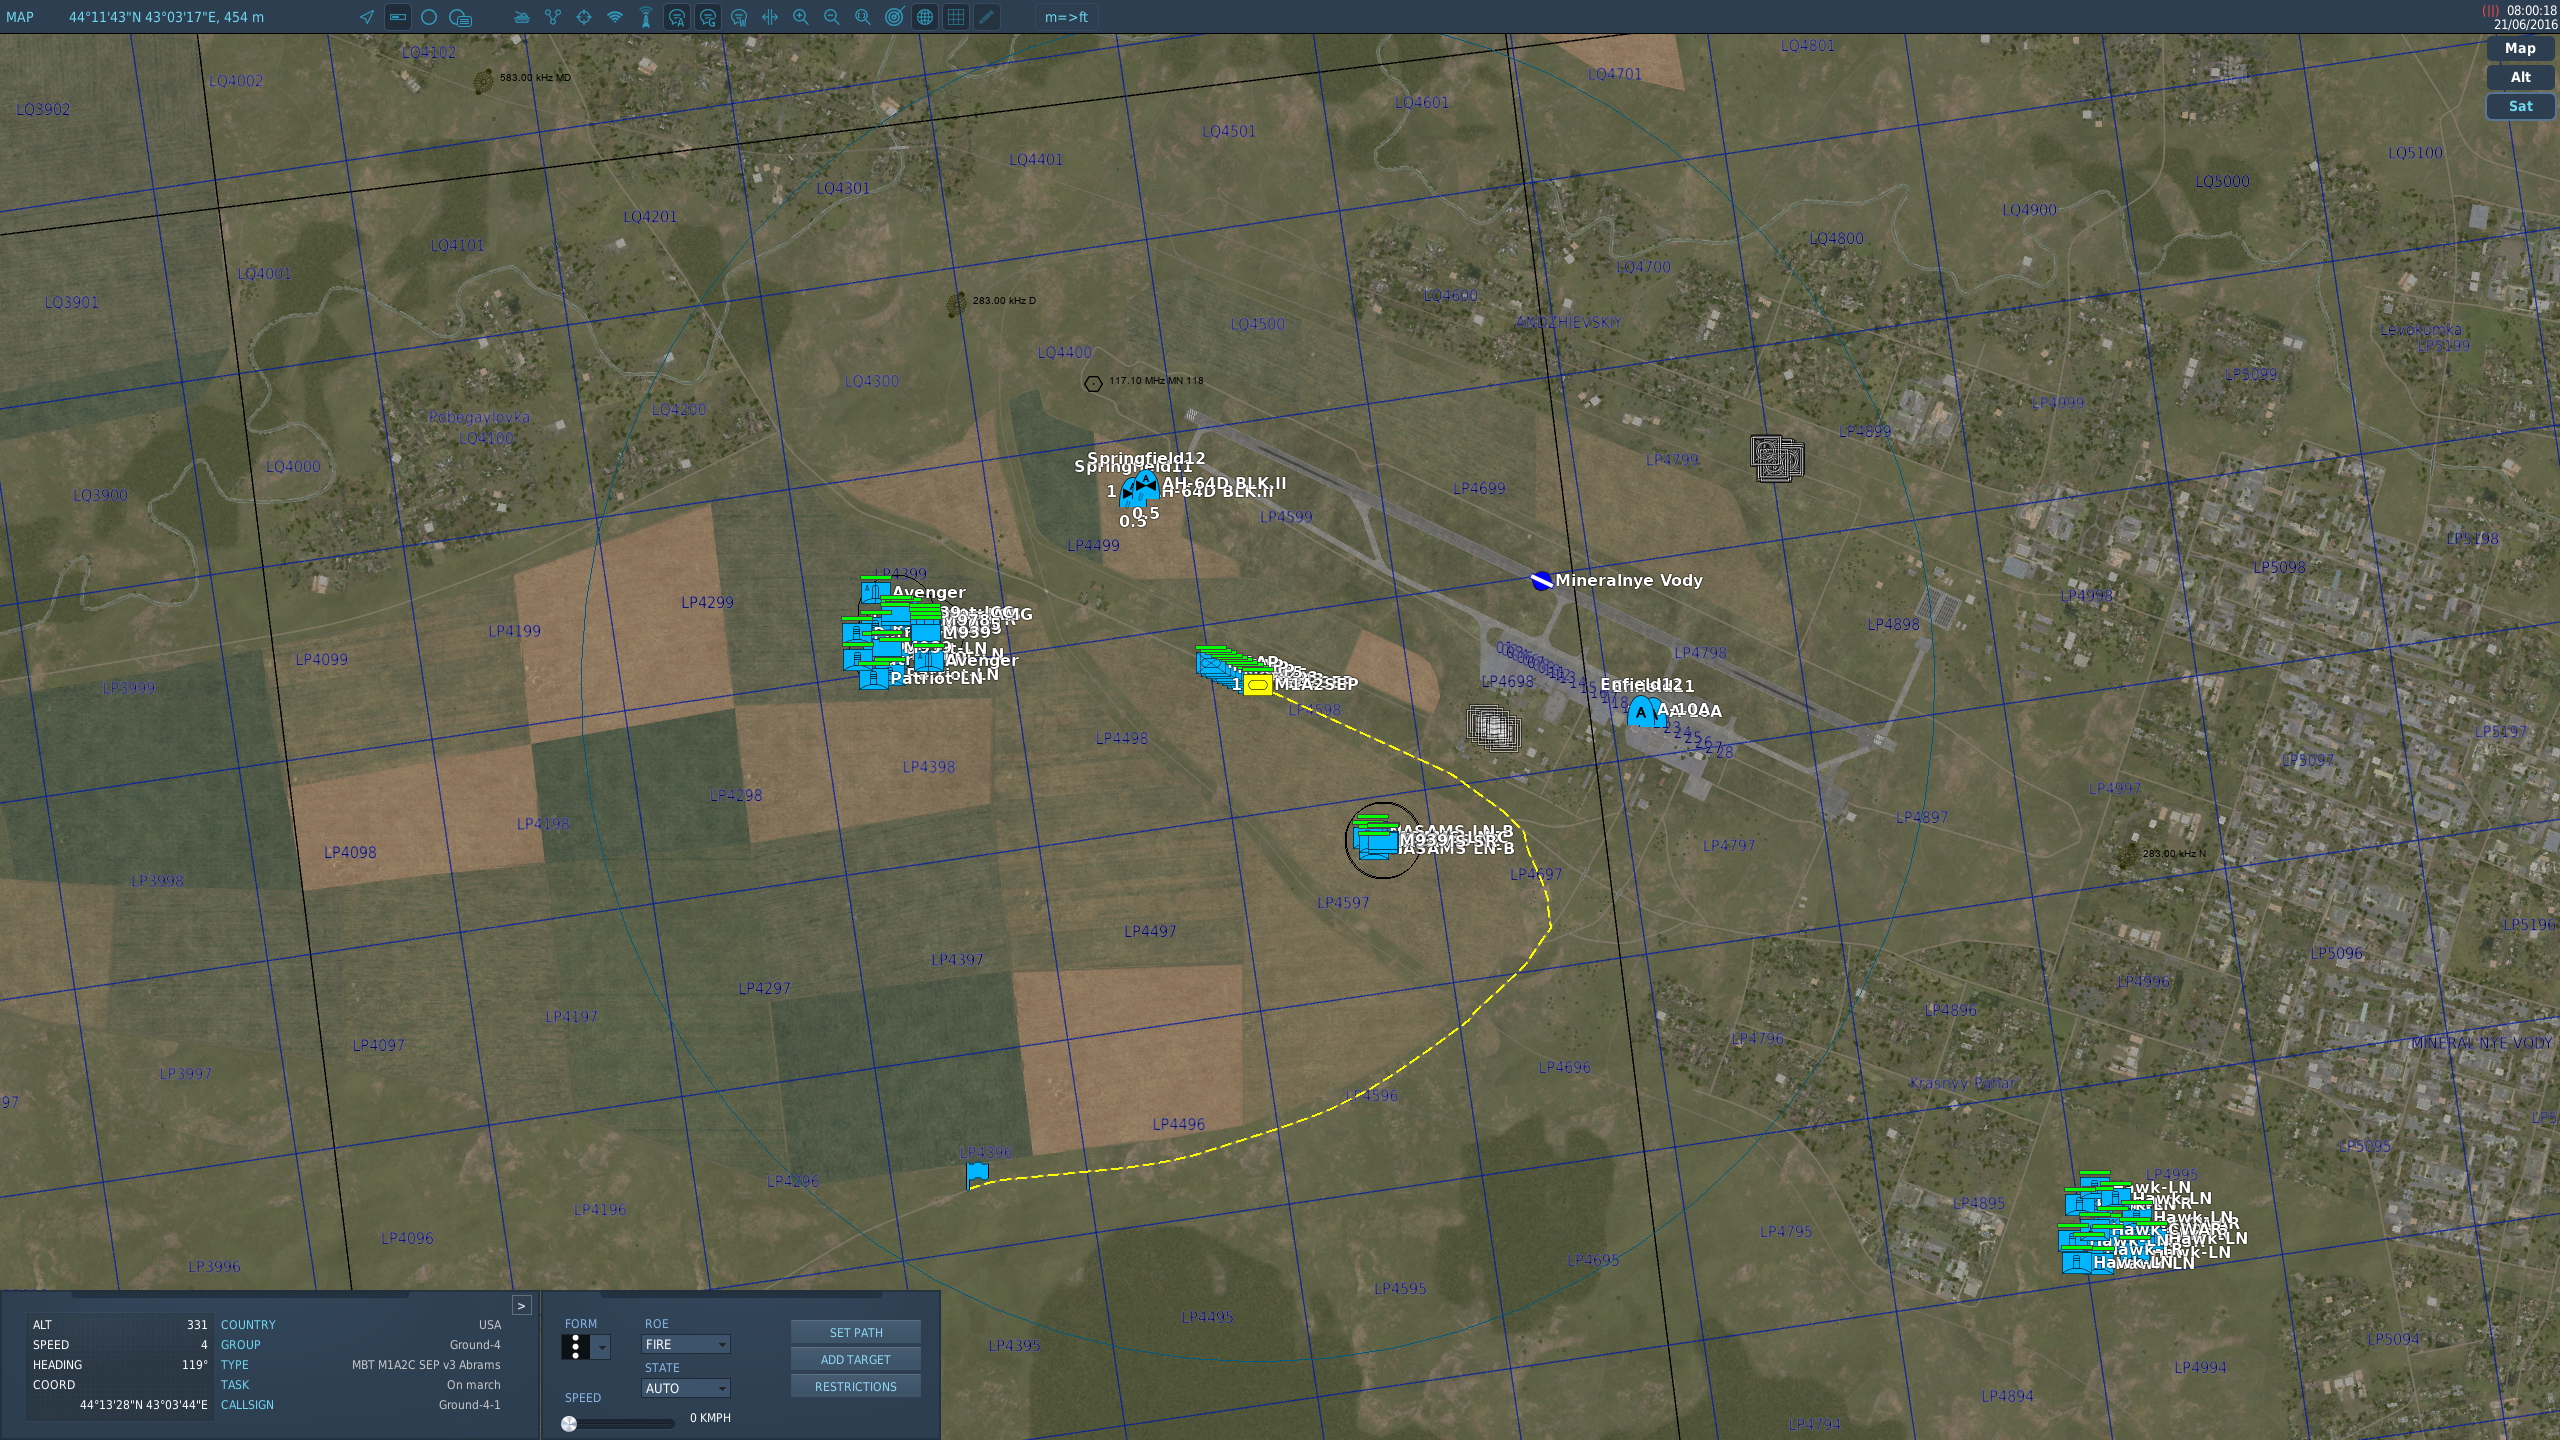The image size is (2560, 1440).
Task: Open the STATE dropdown showing AUTO
Action: (685, 1388)
